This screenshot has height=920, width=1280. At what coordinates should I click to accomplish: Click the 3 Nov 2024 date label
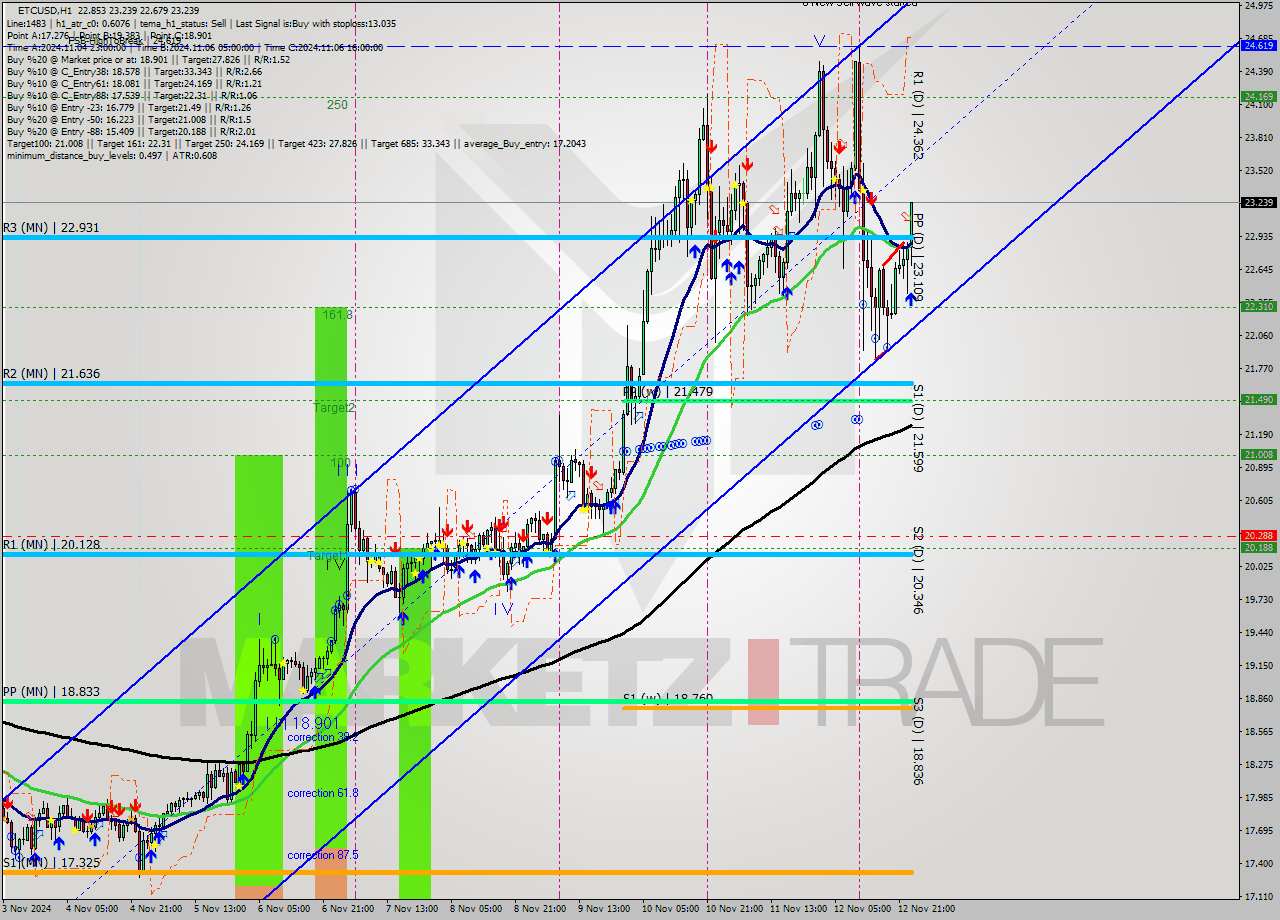pyautogui.click(x=24, y=909)
